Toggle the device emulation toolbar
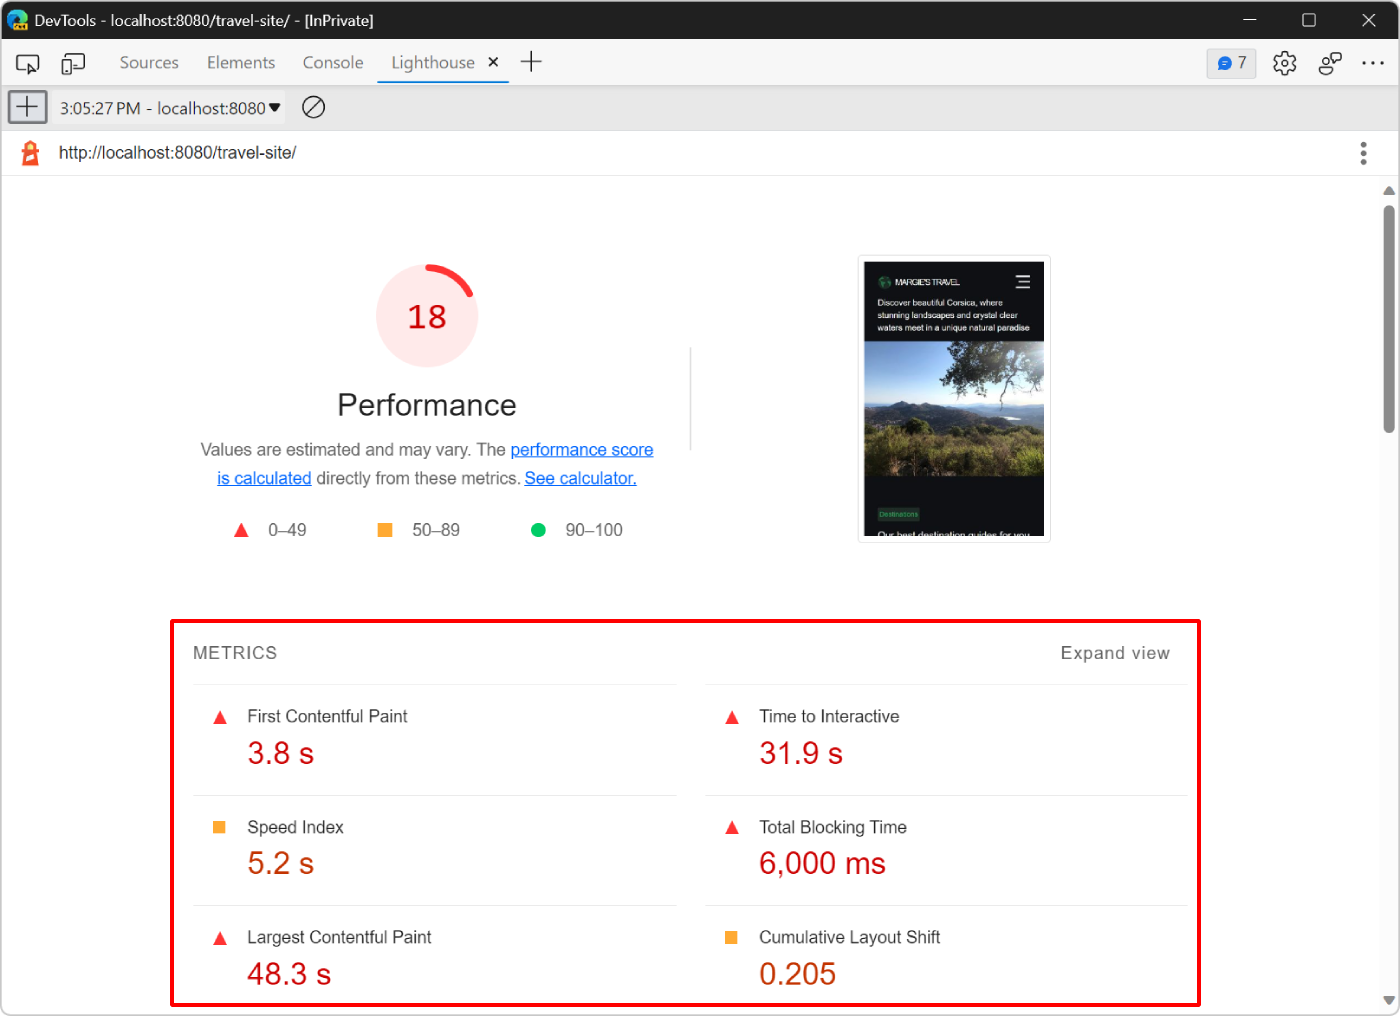Viewport: 1400px width, 1016px height. coord(72,62)
